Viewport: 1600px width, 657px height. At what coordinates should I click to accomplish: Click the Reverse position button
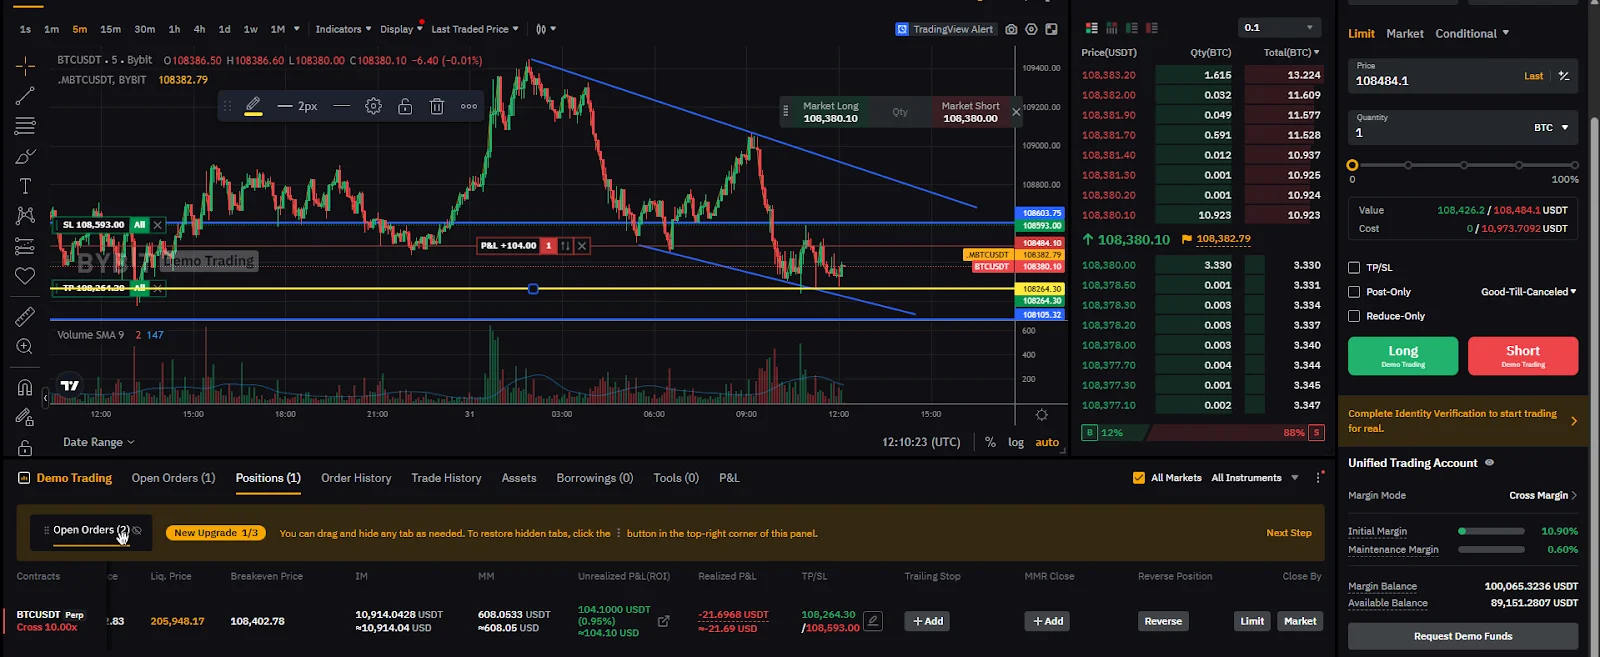1163,621
